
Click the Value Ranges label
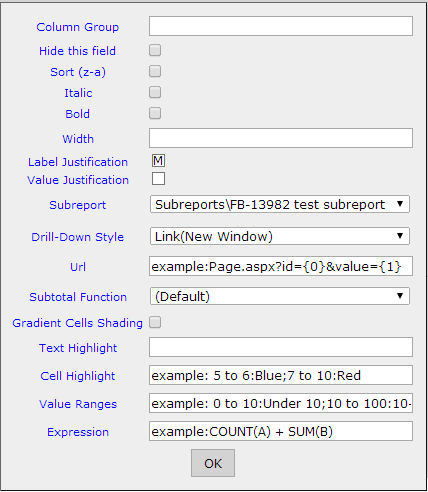coord(78,404)
